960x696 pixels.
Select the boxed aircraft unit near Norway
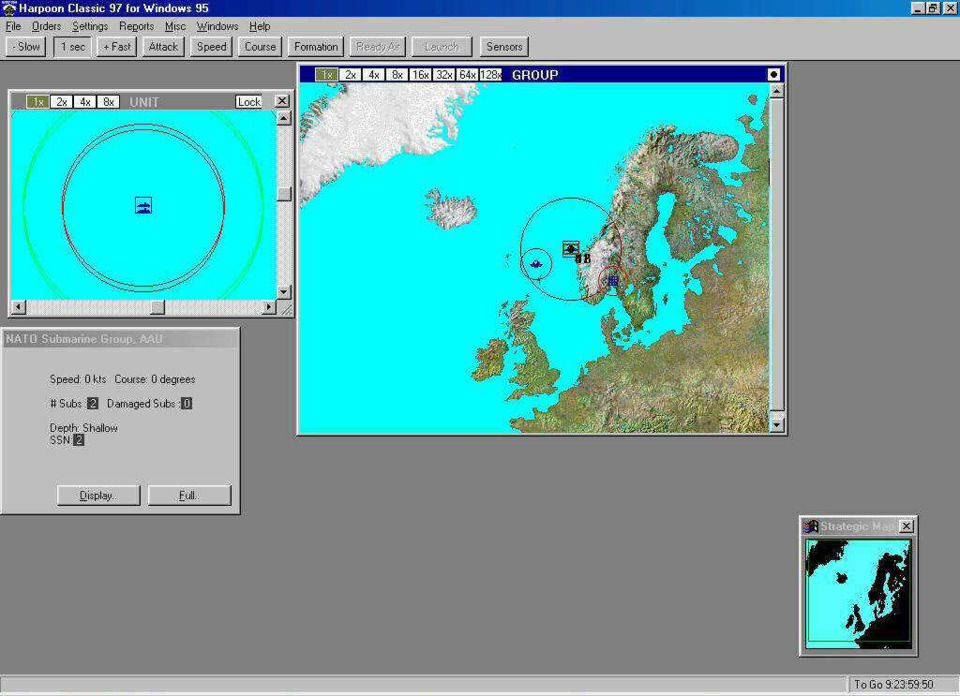pyautogui.click(x=570, y=248)
